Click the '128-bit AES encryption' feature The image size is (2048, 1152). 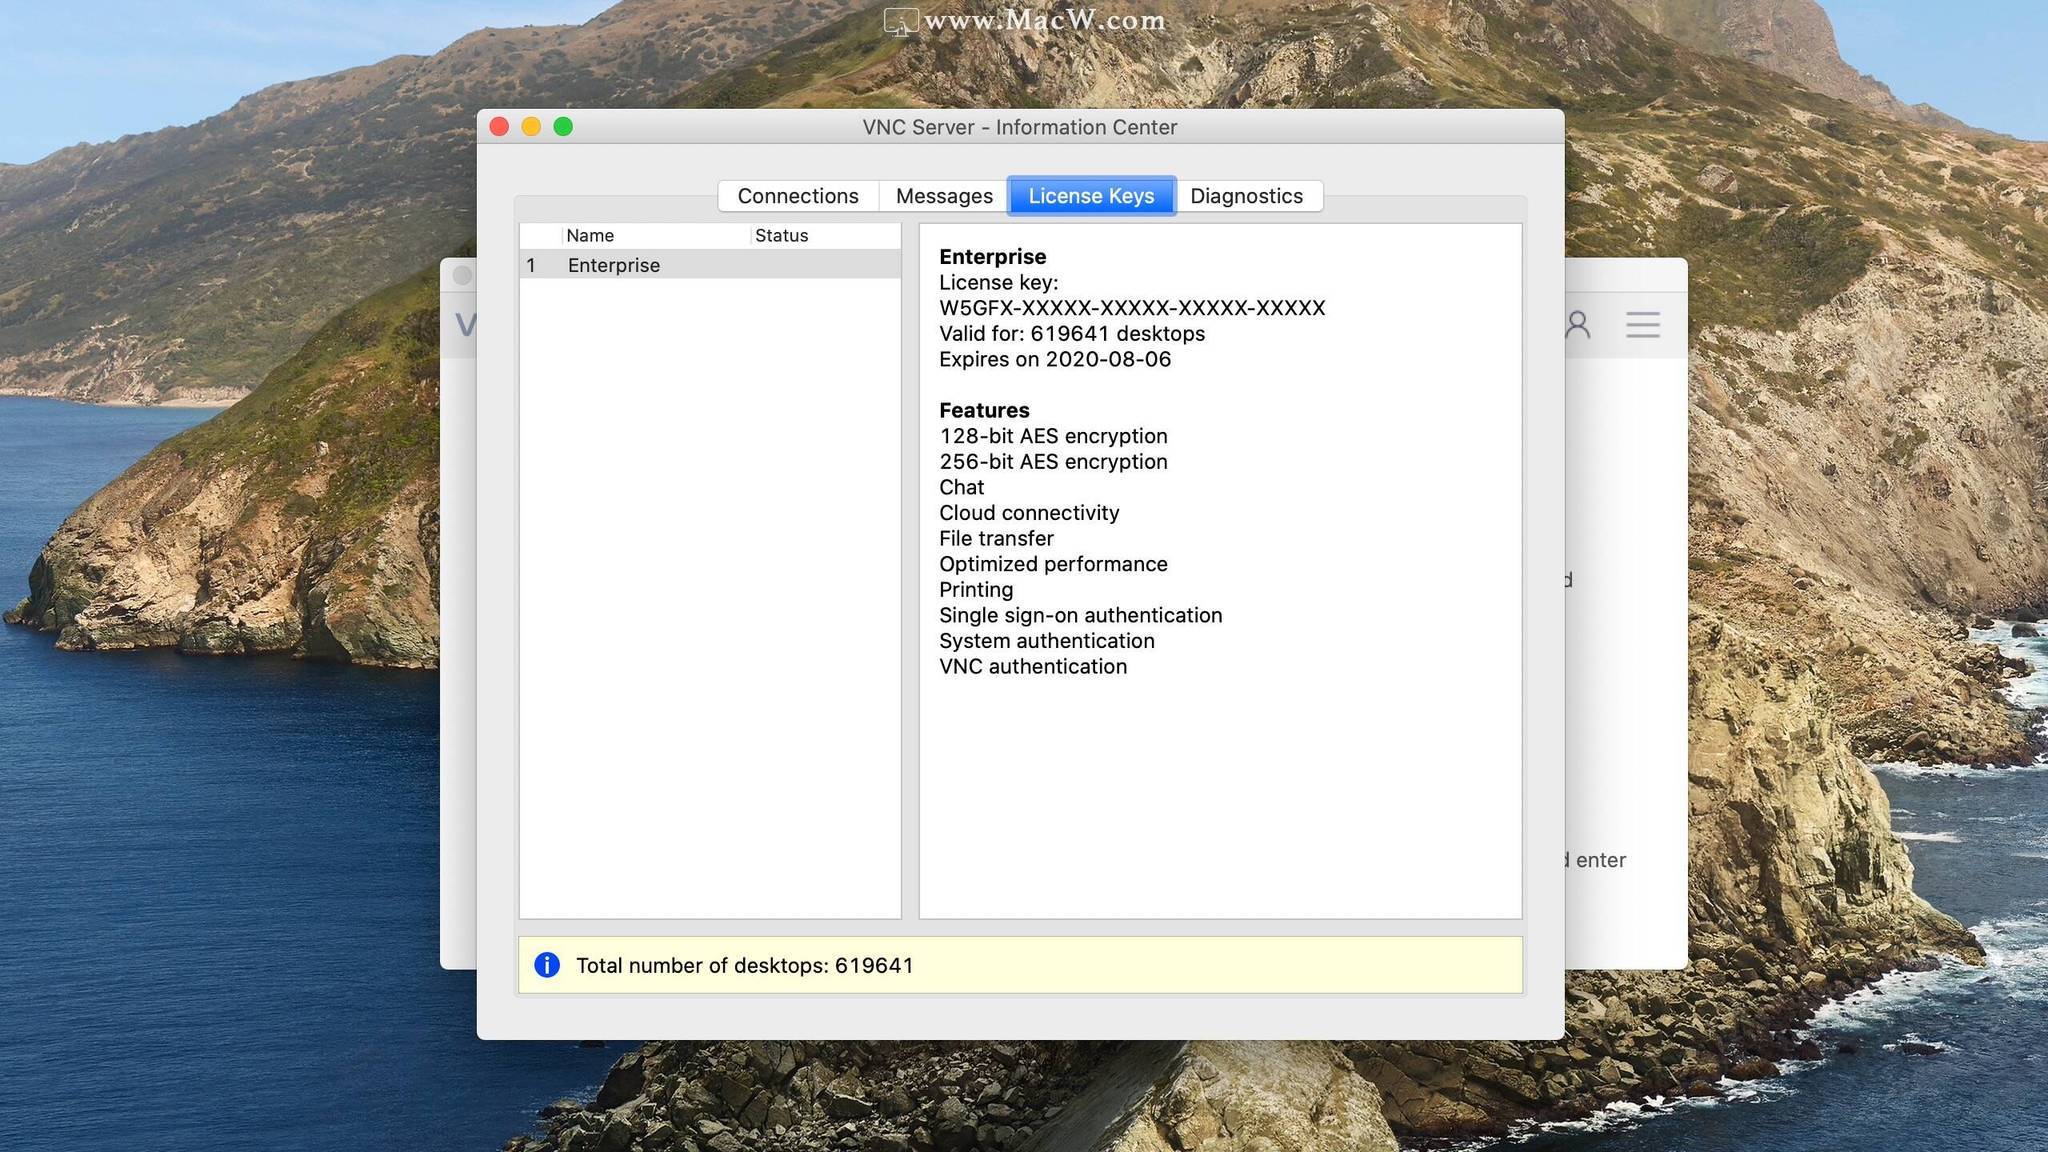(x=1053, y=436)
